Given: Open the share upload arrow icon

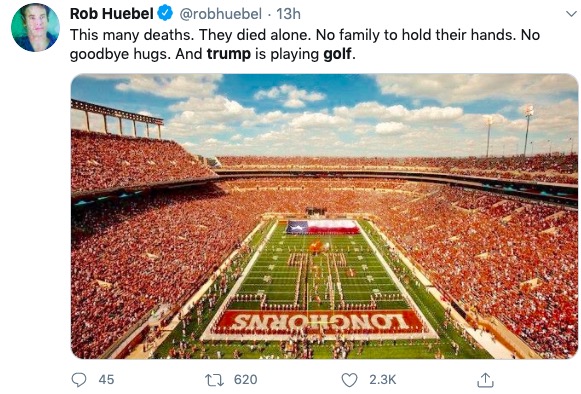Looking at the screenshot, I should (485, 380).
